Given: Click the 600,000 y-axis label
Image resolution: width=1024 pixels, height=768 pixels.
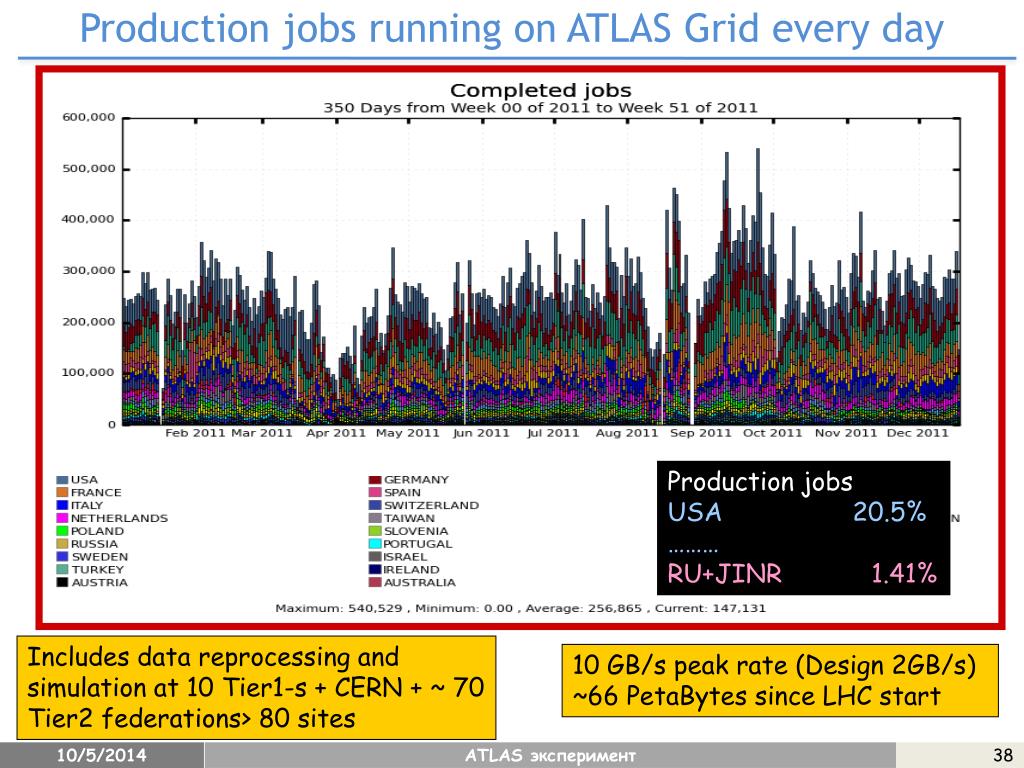Looking at the screenshot, I should click(88, 118).
